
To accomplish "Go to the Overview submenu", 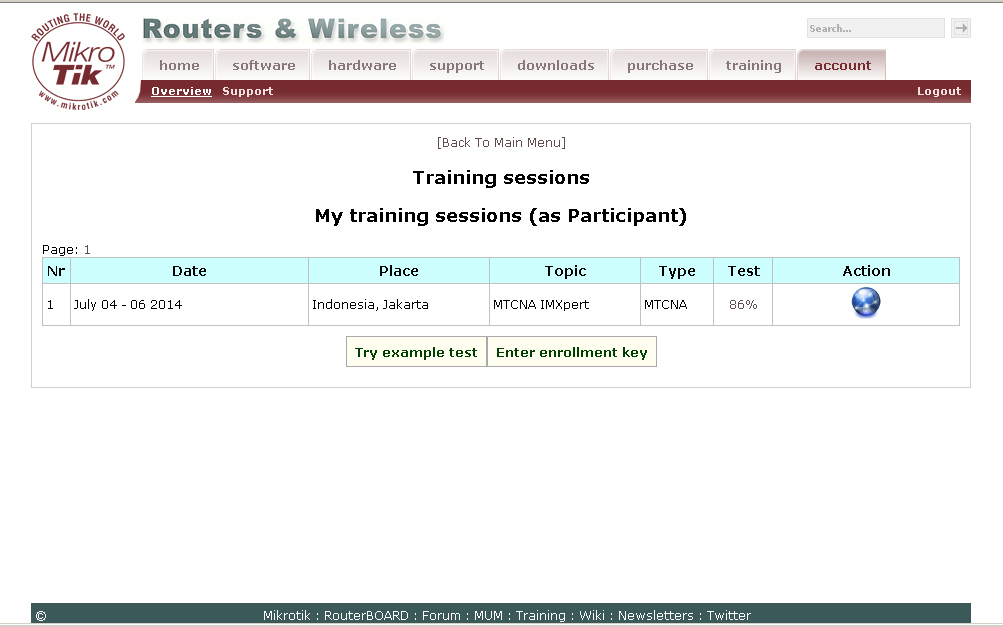I will coord(181,91).
